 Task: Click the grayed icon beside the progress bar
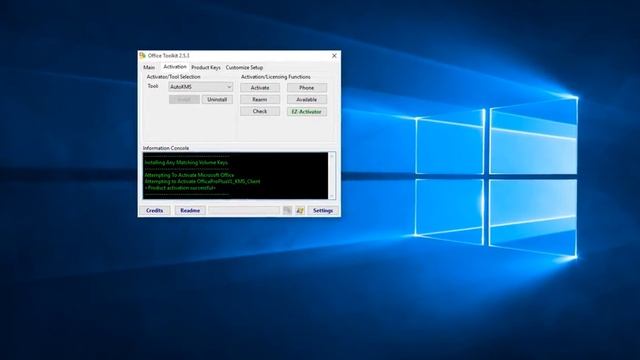point(288,210)
